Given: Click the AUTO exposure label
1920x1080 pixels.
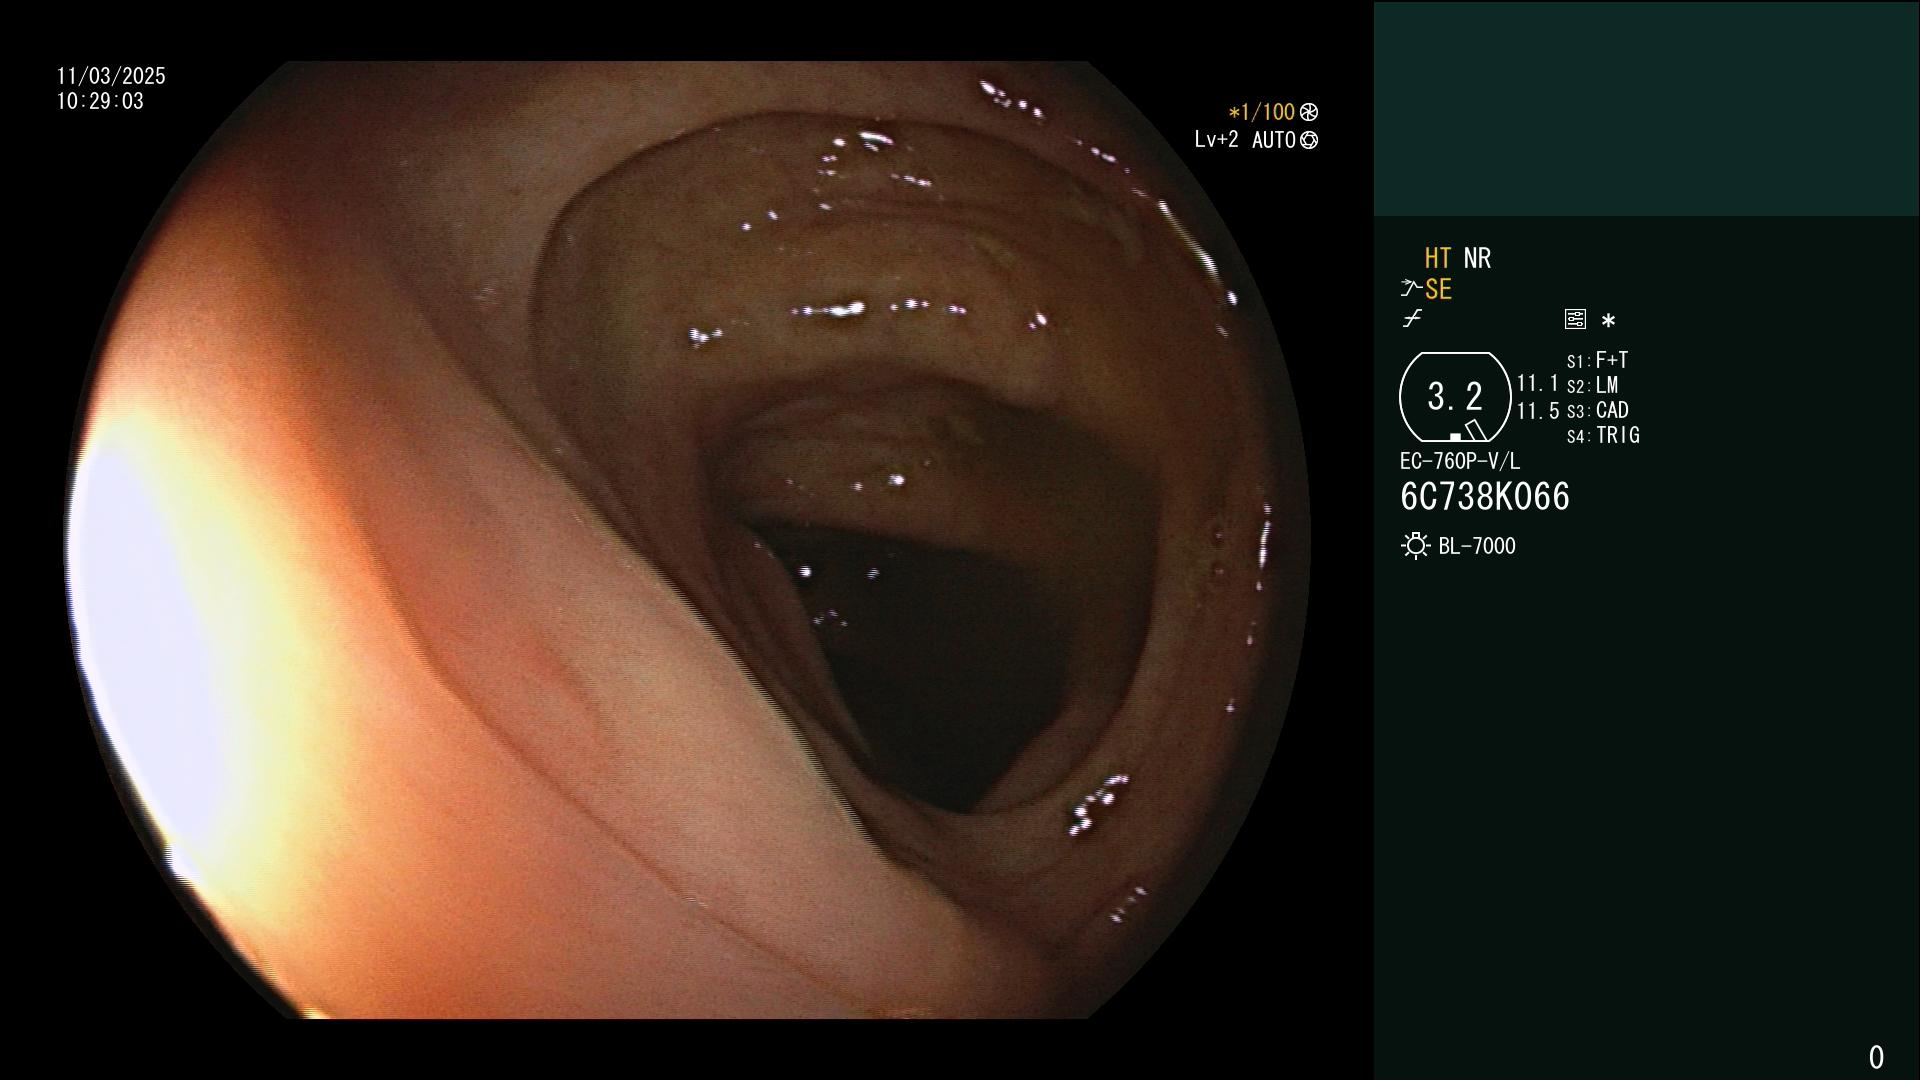Looking at the screenshot, I should tap(1274, 140).
